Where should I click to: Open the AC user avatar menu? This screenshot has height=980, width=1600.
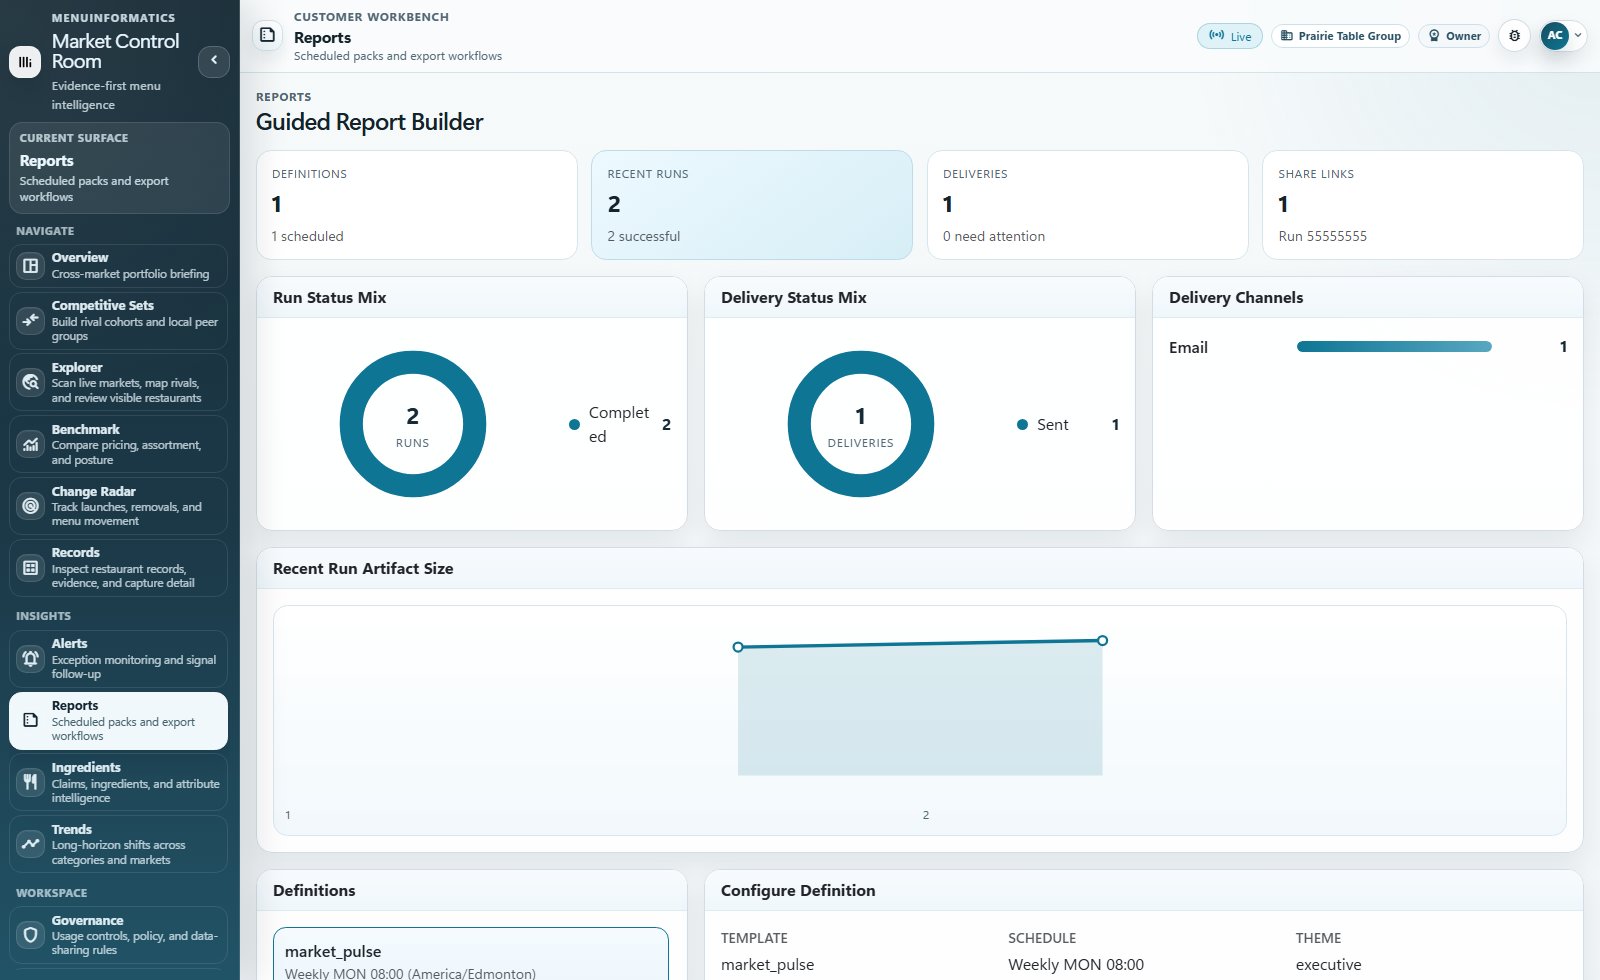(1562, 35)
